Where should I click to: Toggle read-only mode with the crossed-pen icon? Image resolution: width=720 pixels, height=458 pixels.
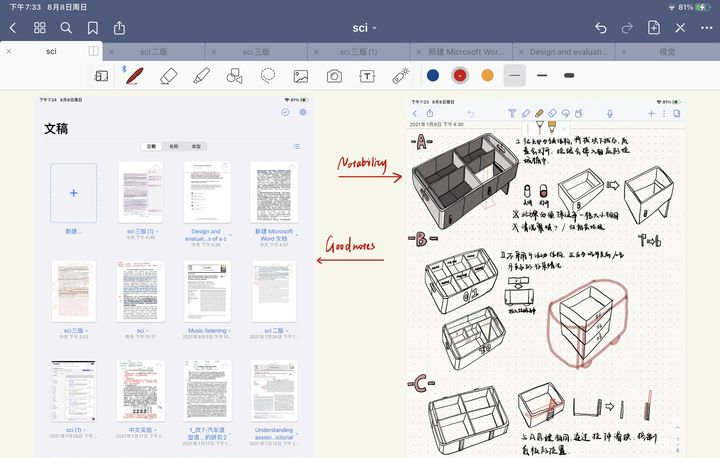(680, 28)
